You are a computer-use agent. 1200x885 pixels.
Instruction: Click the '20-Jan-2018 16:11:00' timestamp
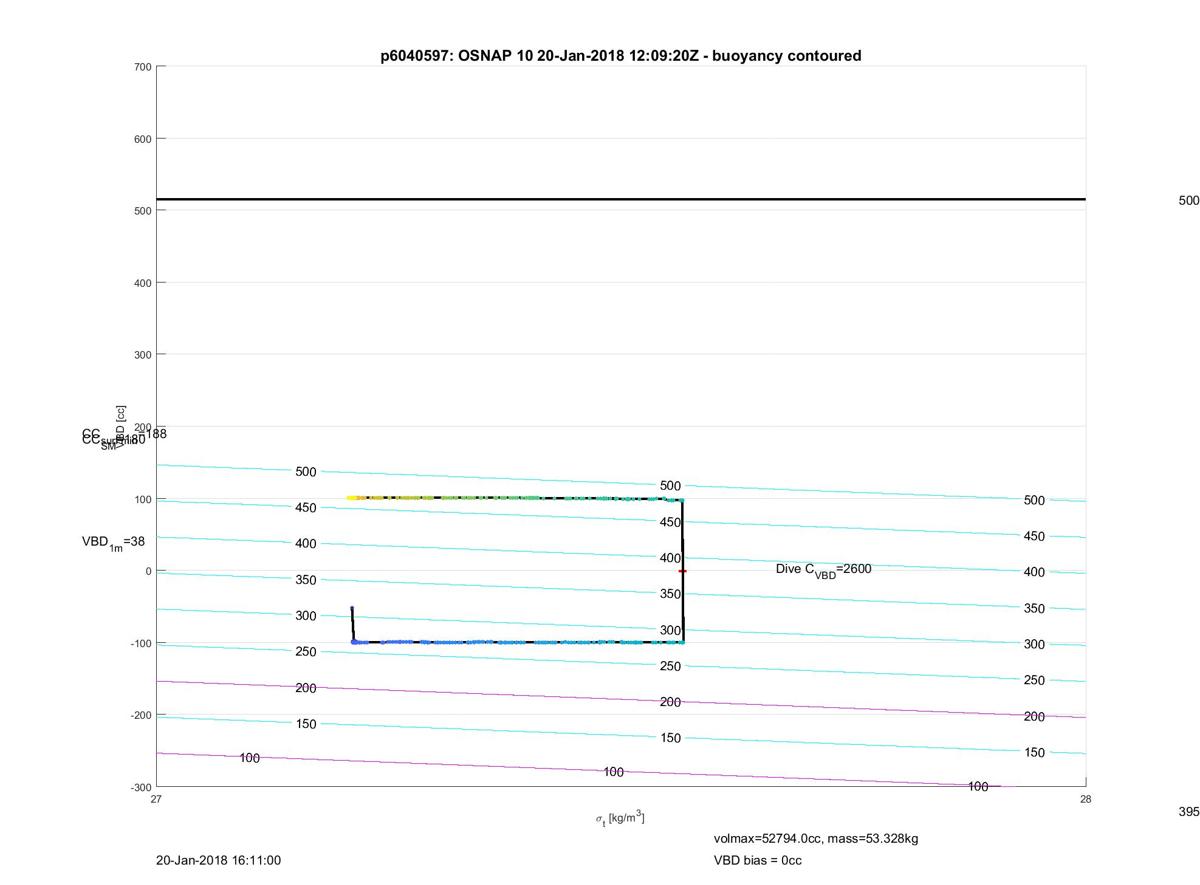pos(218,860)
